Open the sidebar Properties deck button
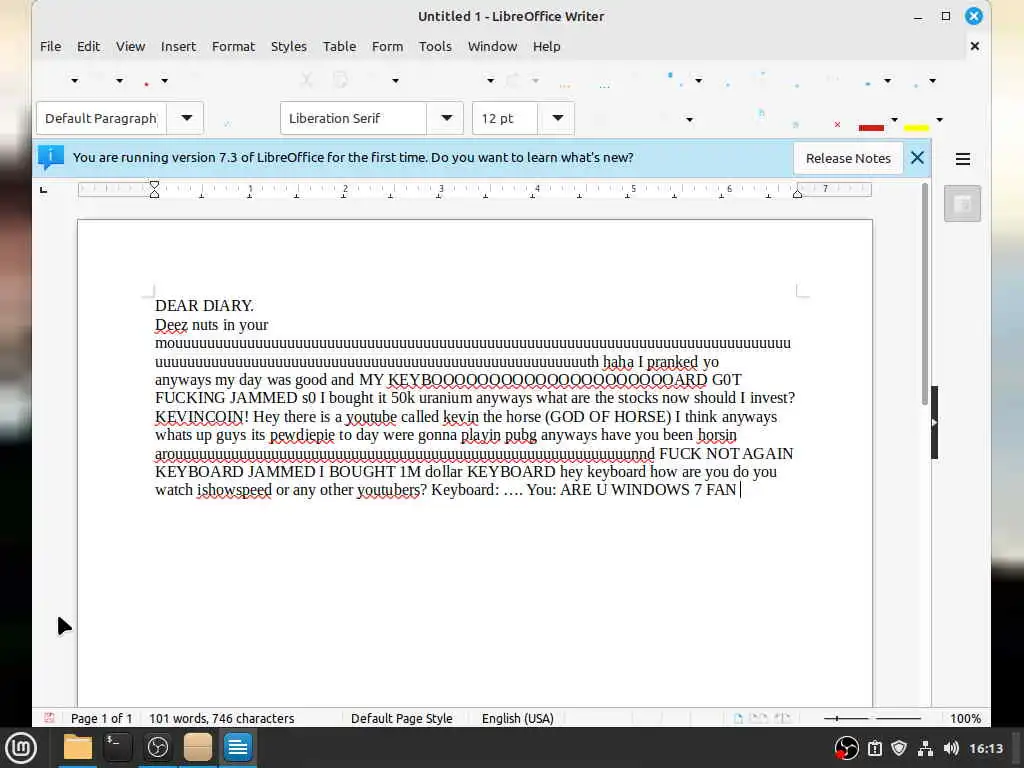 [x=962, y=204]
